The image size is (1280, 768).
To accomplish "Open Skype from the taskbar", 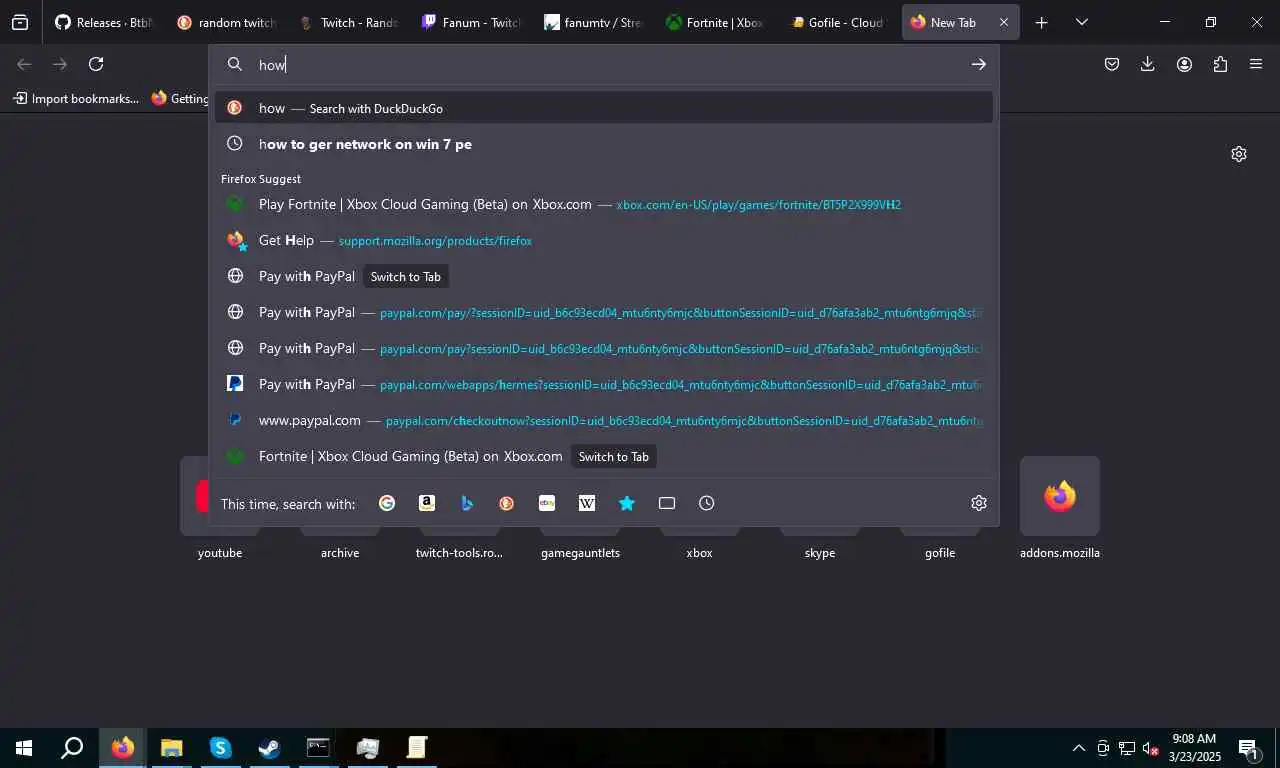I will (x=220, y=748).
